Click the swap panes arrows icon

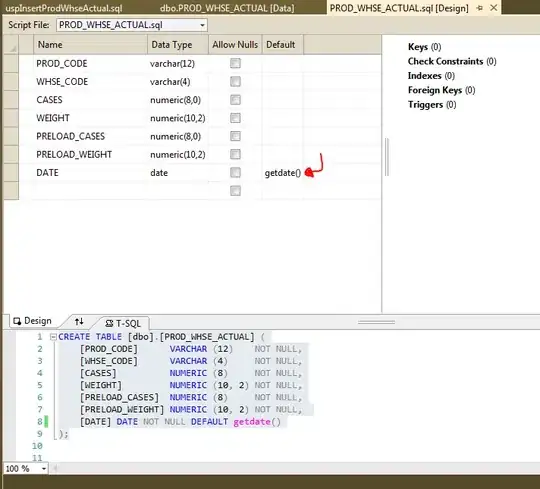(x=79, y=321)
